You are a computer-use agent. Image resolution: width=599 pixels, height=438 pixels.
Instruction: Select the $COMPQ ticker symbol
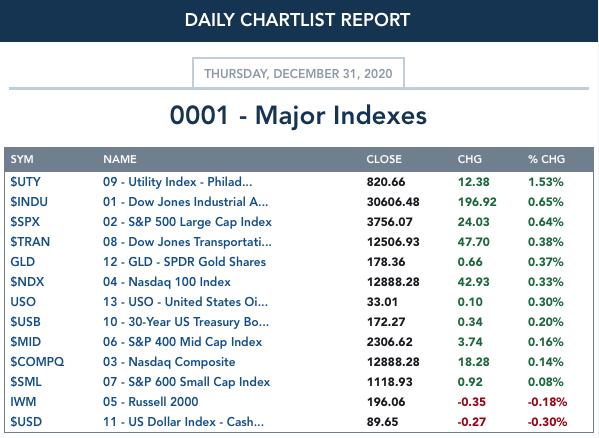click(37, 362)
